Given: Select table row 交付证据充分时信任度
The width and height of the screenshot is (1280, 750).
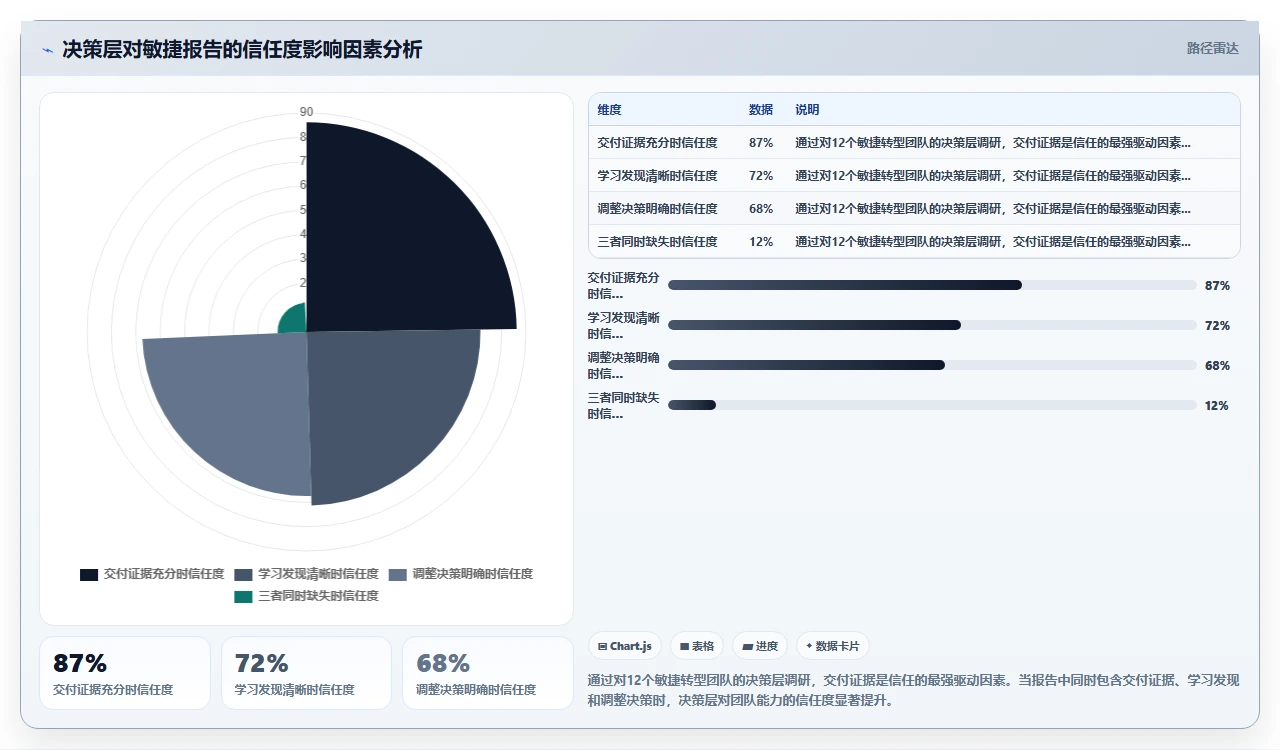Looking at the screenshot, I should click(x=914, y=142).
